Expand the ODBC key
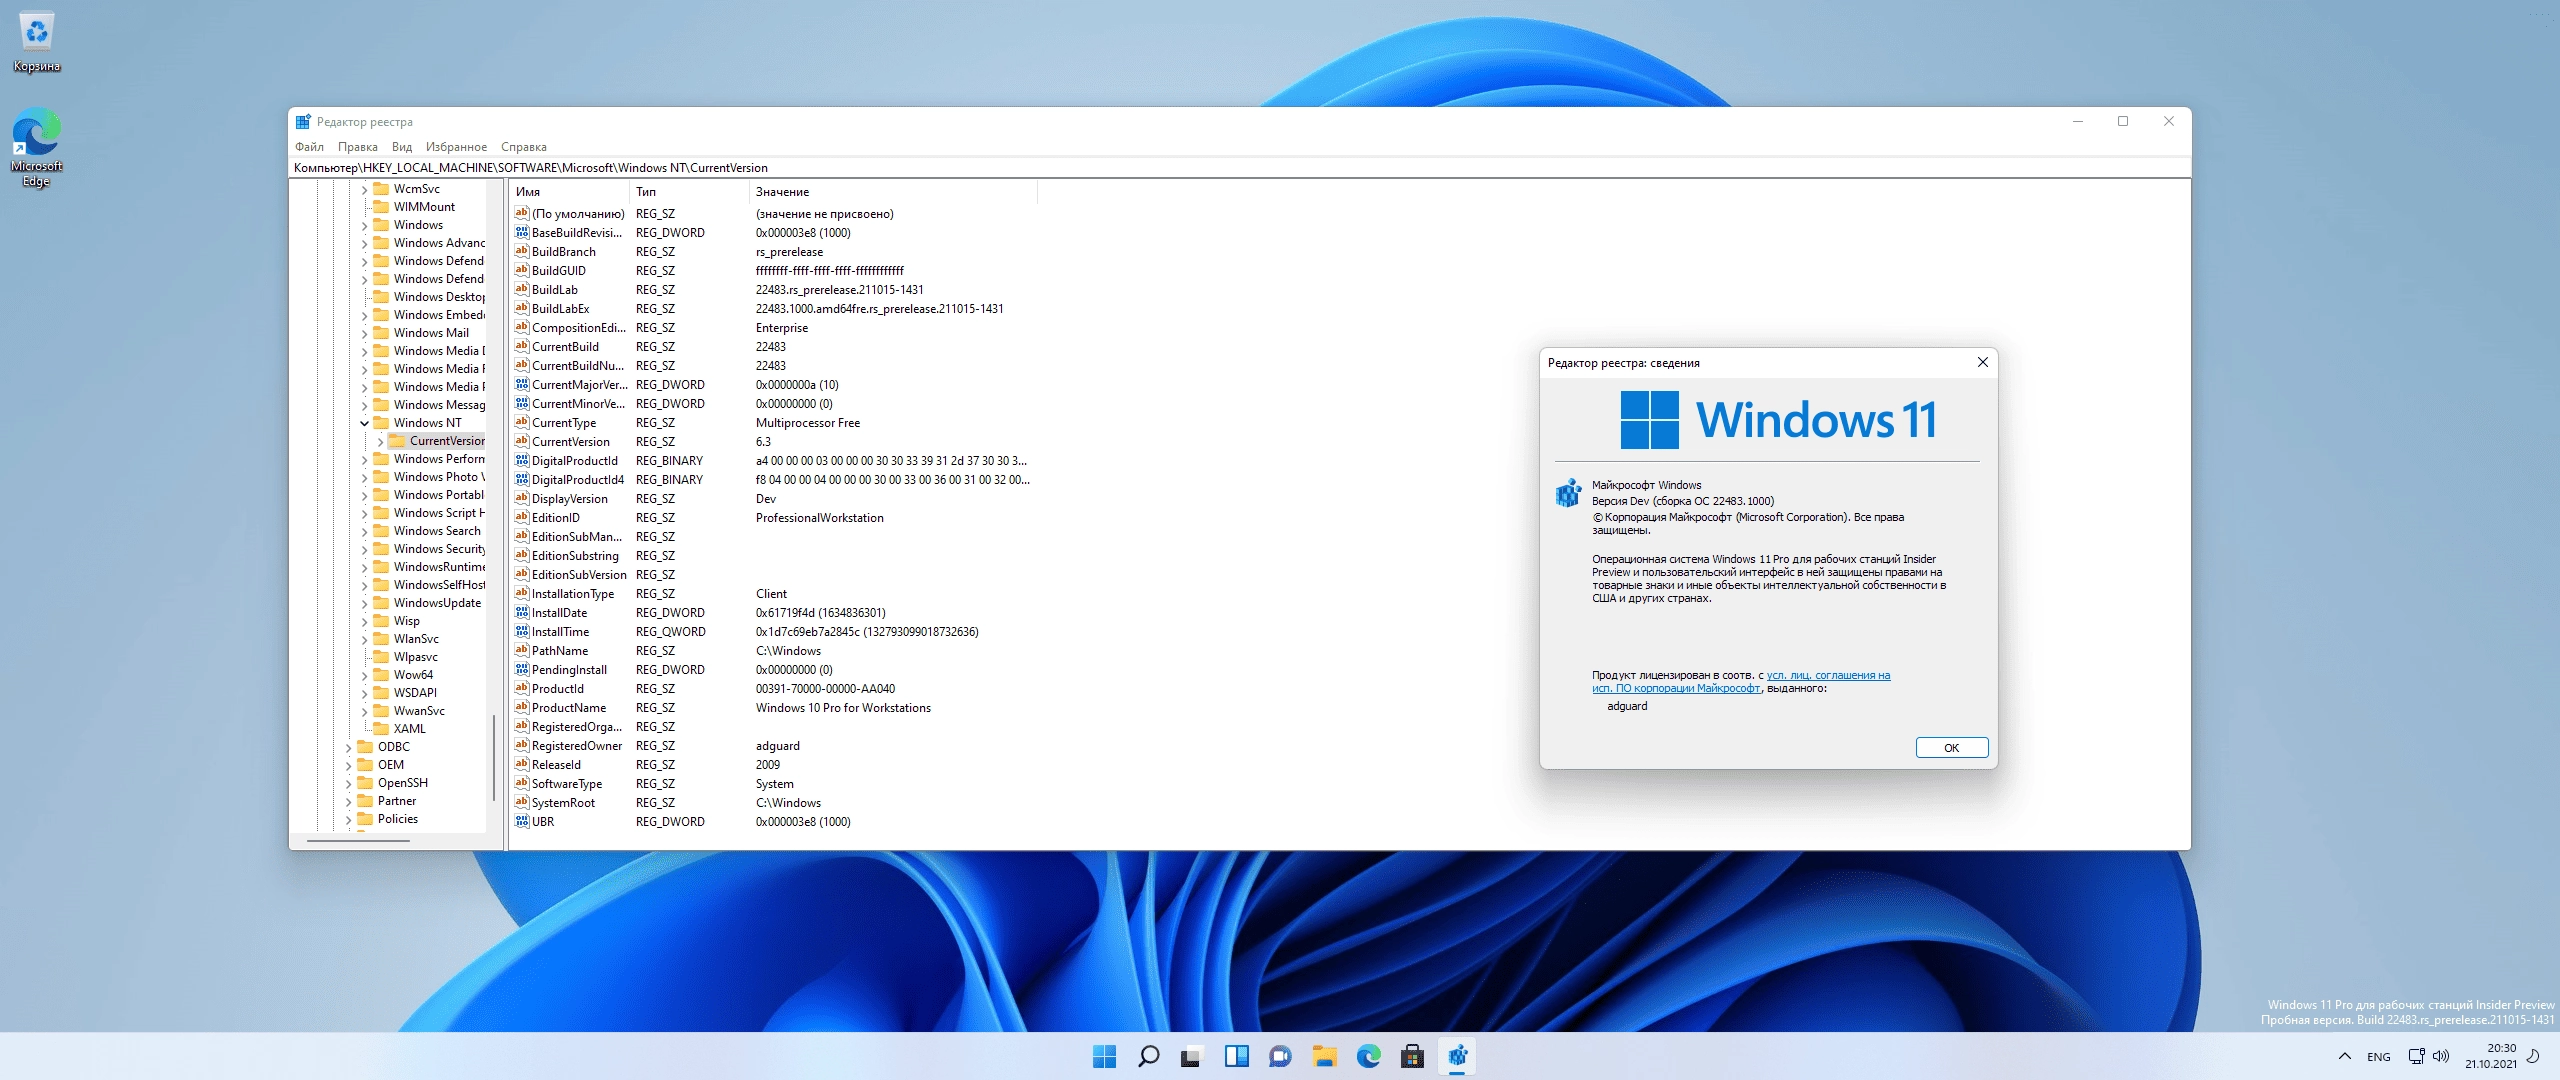The height and width of the screenshot is (1080, 2560). click(x=349, y=747)
